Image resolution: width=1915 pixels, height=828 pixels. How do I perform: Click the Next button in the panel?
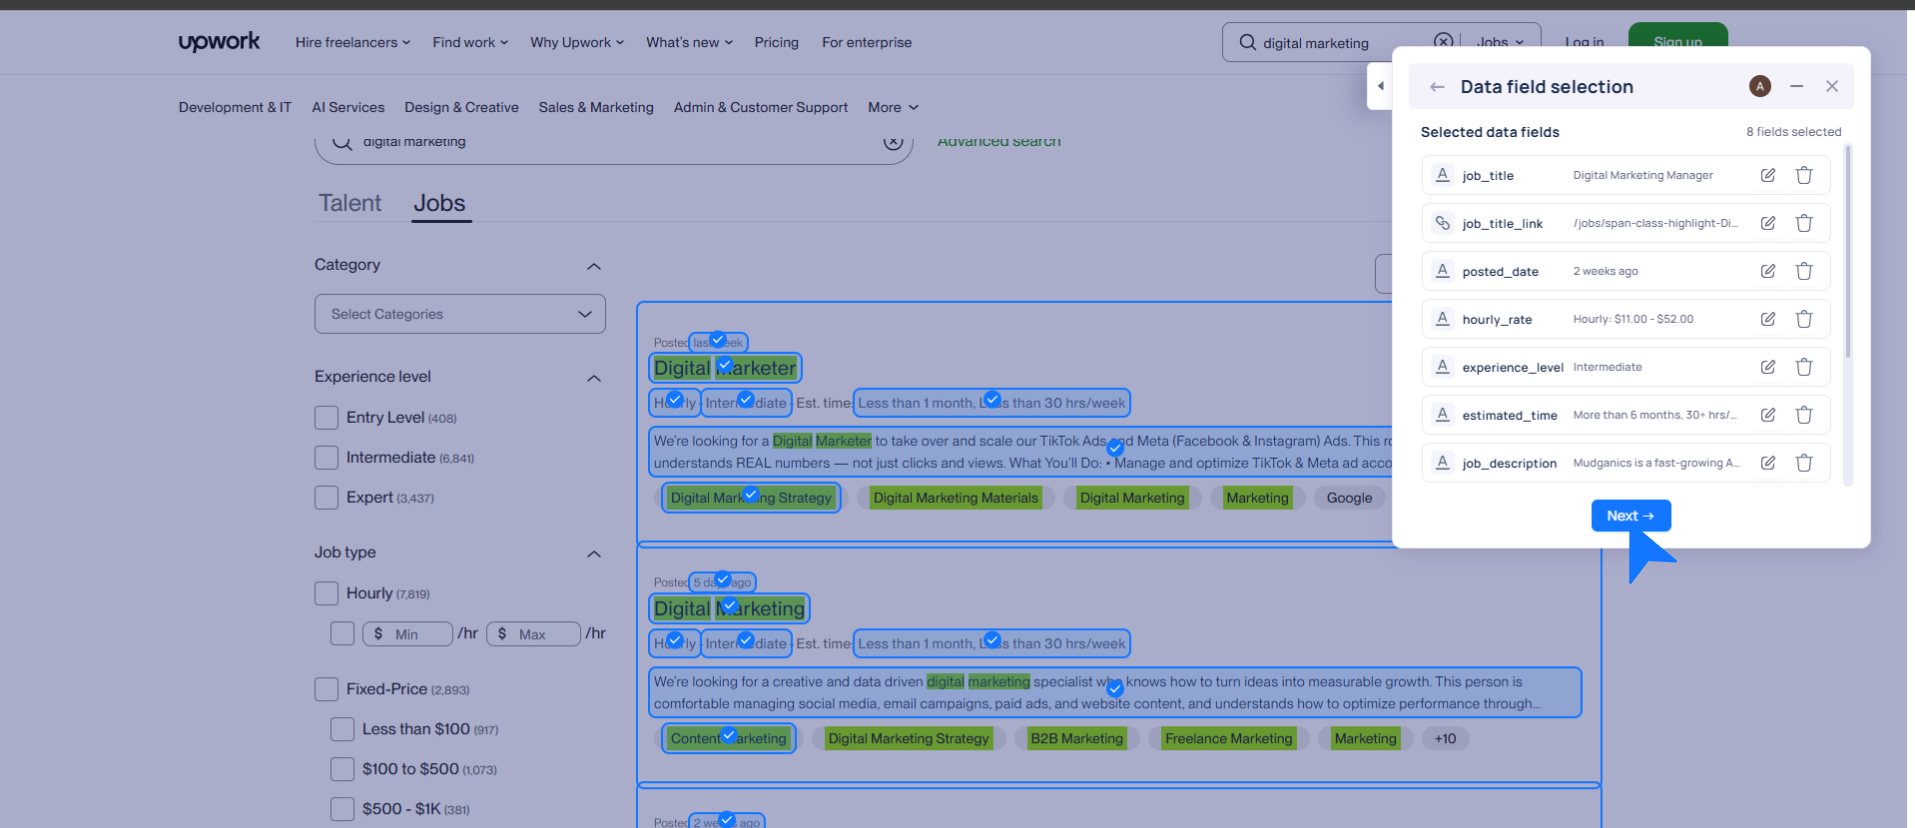pos(1630,516)
